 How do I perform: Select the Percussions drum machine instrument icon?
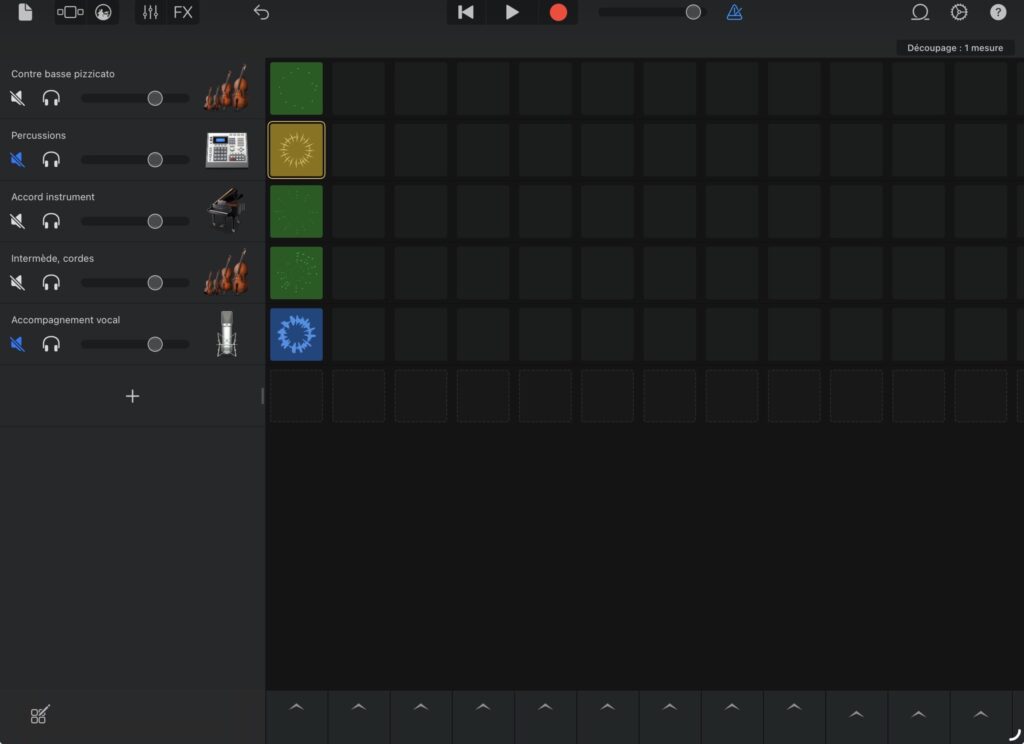point(226,150)
